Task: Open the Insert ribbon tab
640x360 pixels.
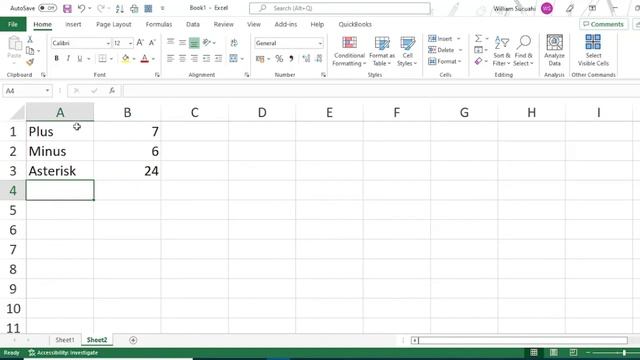Action: [x=73, y=24]
